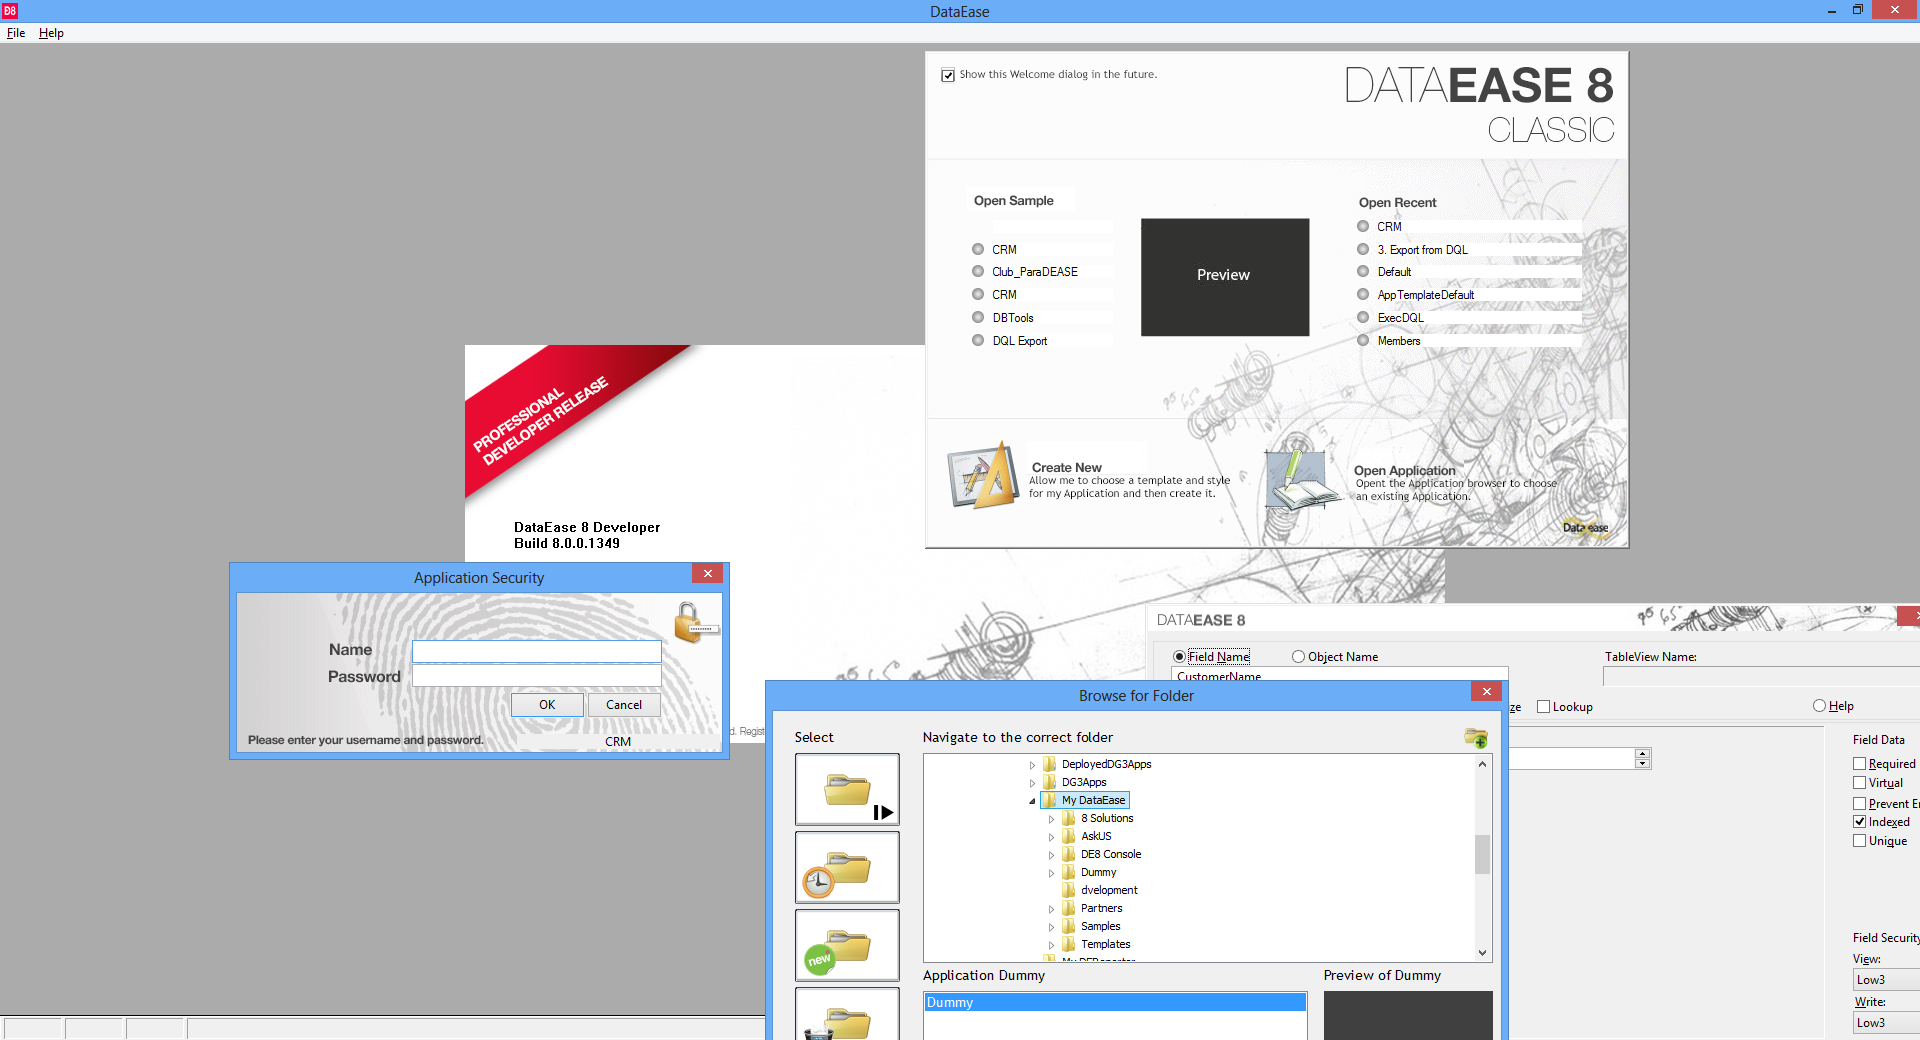Viewport: 1920px width, 1040px height.
Task: Click the open-folder icon in the Select panel
Action: pyautogui.click(x=847, y=789)
